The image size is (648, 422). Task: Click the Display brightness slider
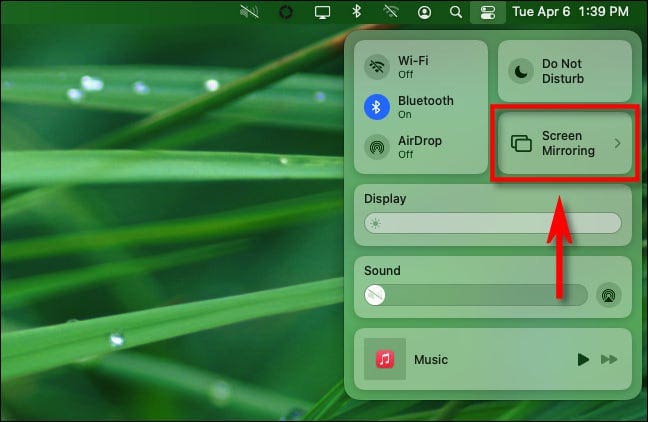pyautogui.click(x=492, y=222)
